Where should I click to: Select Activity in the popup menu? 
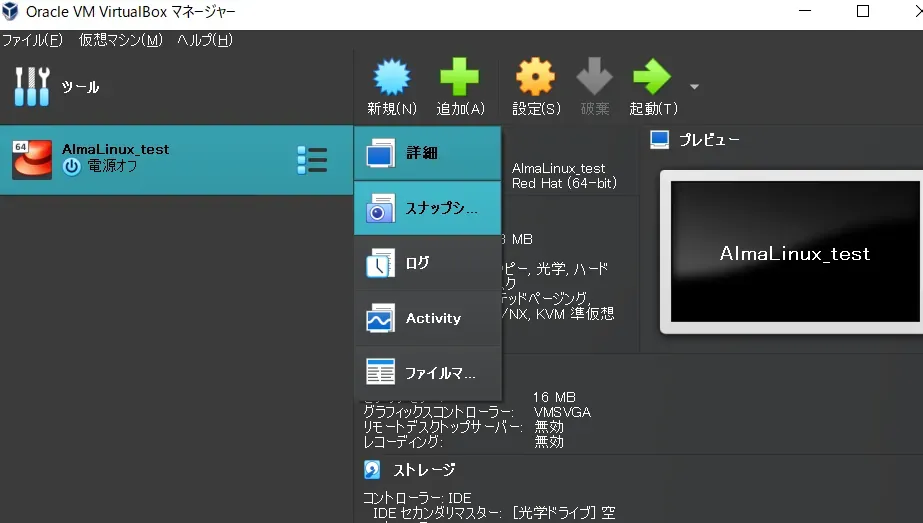coord(427,319)
